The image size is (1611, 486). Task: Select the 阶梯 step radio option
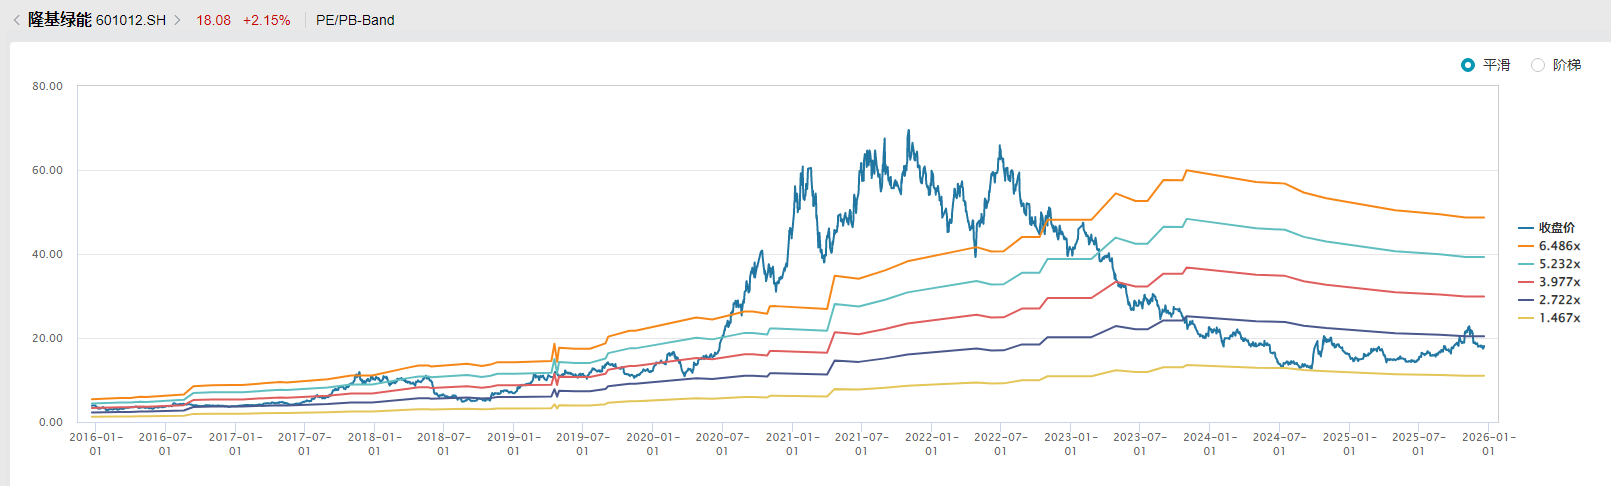point(1538,65)
